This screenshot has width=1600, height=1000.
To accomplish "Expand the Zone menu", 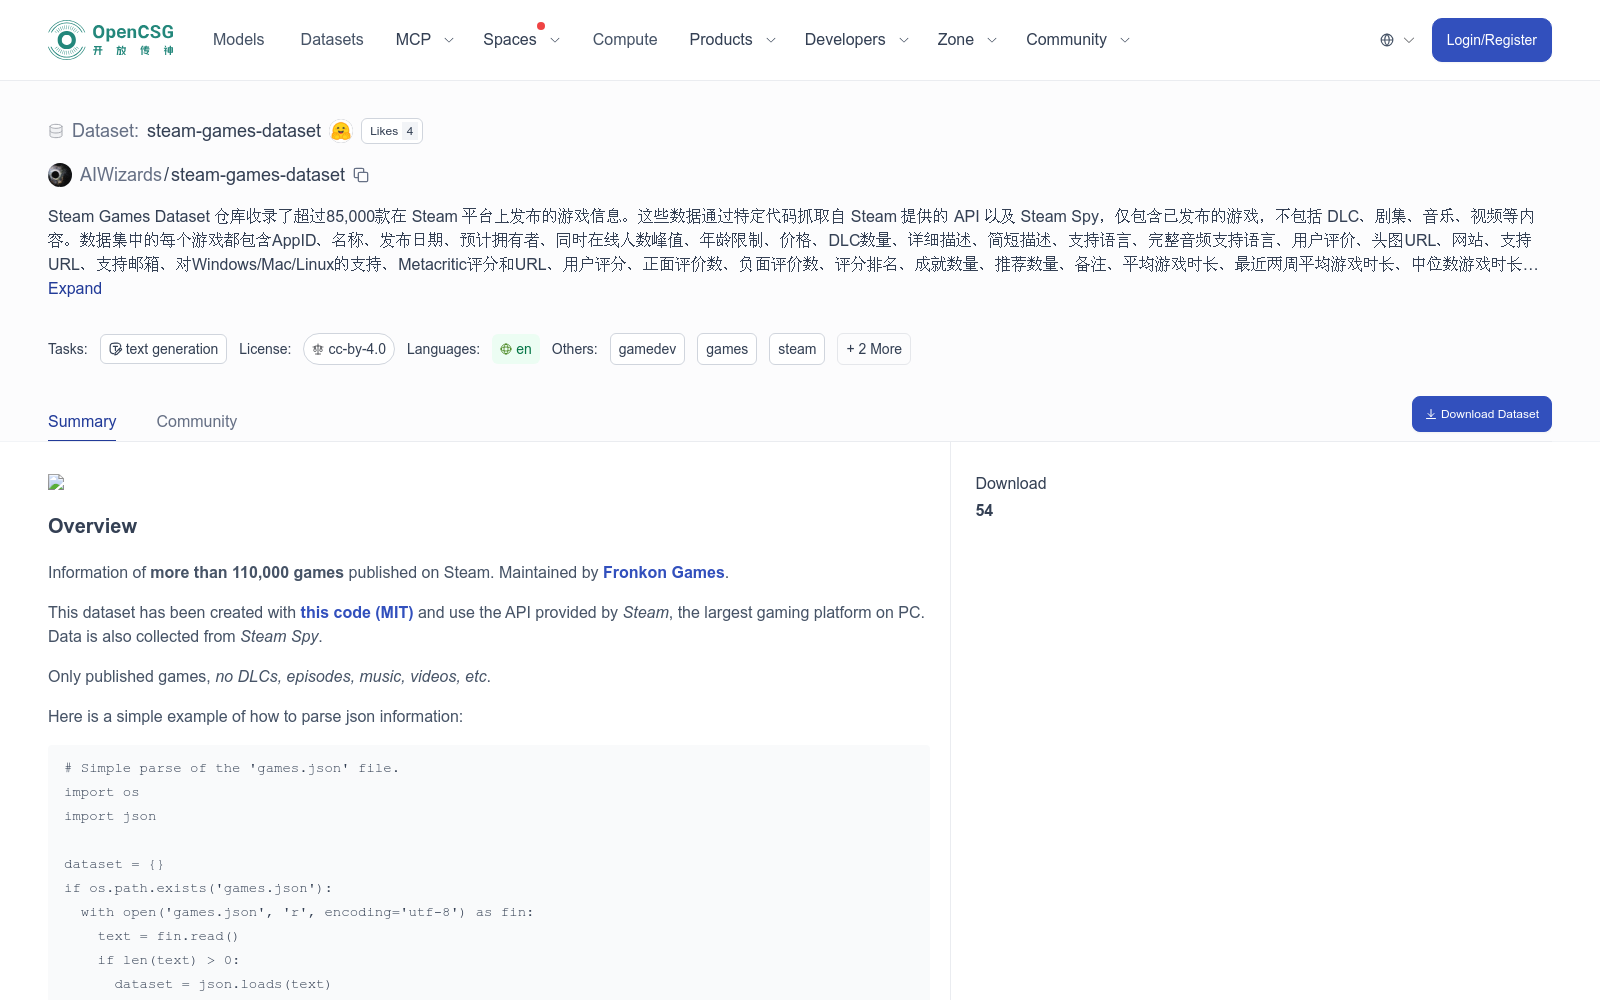I will pyautogui.click(x=965, y=40).
